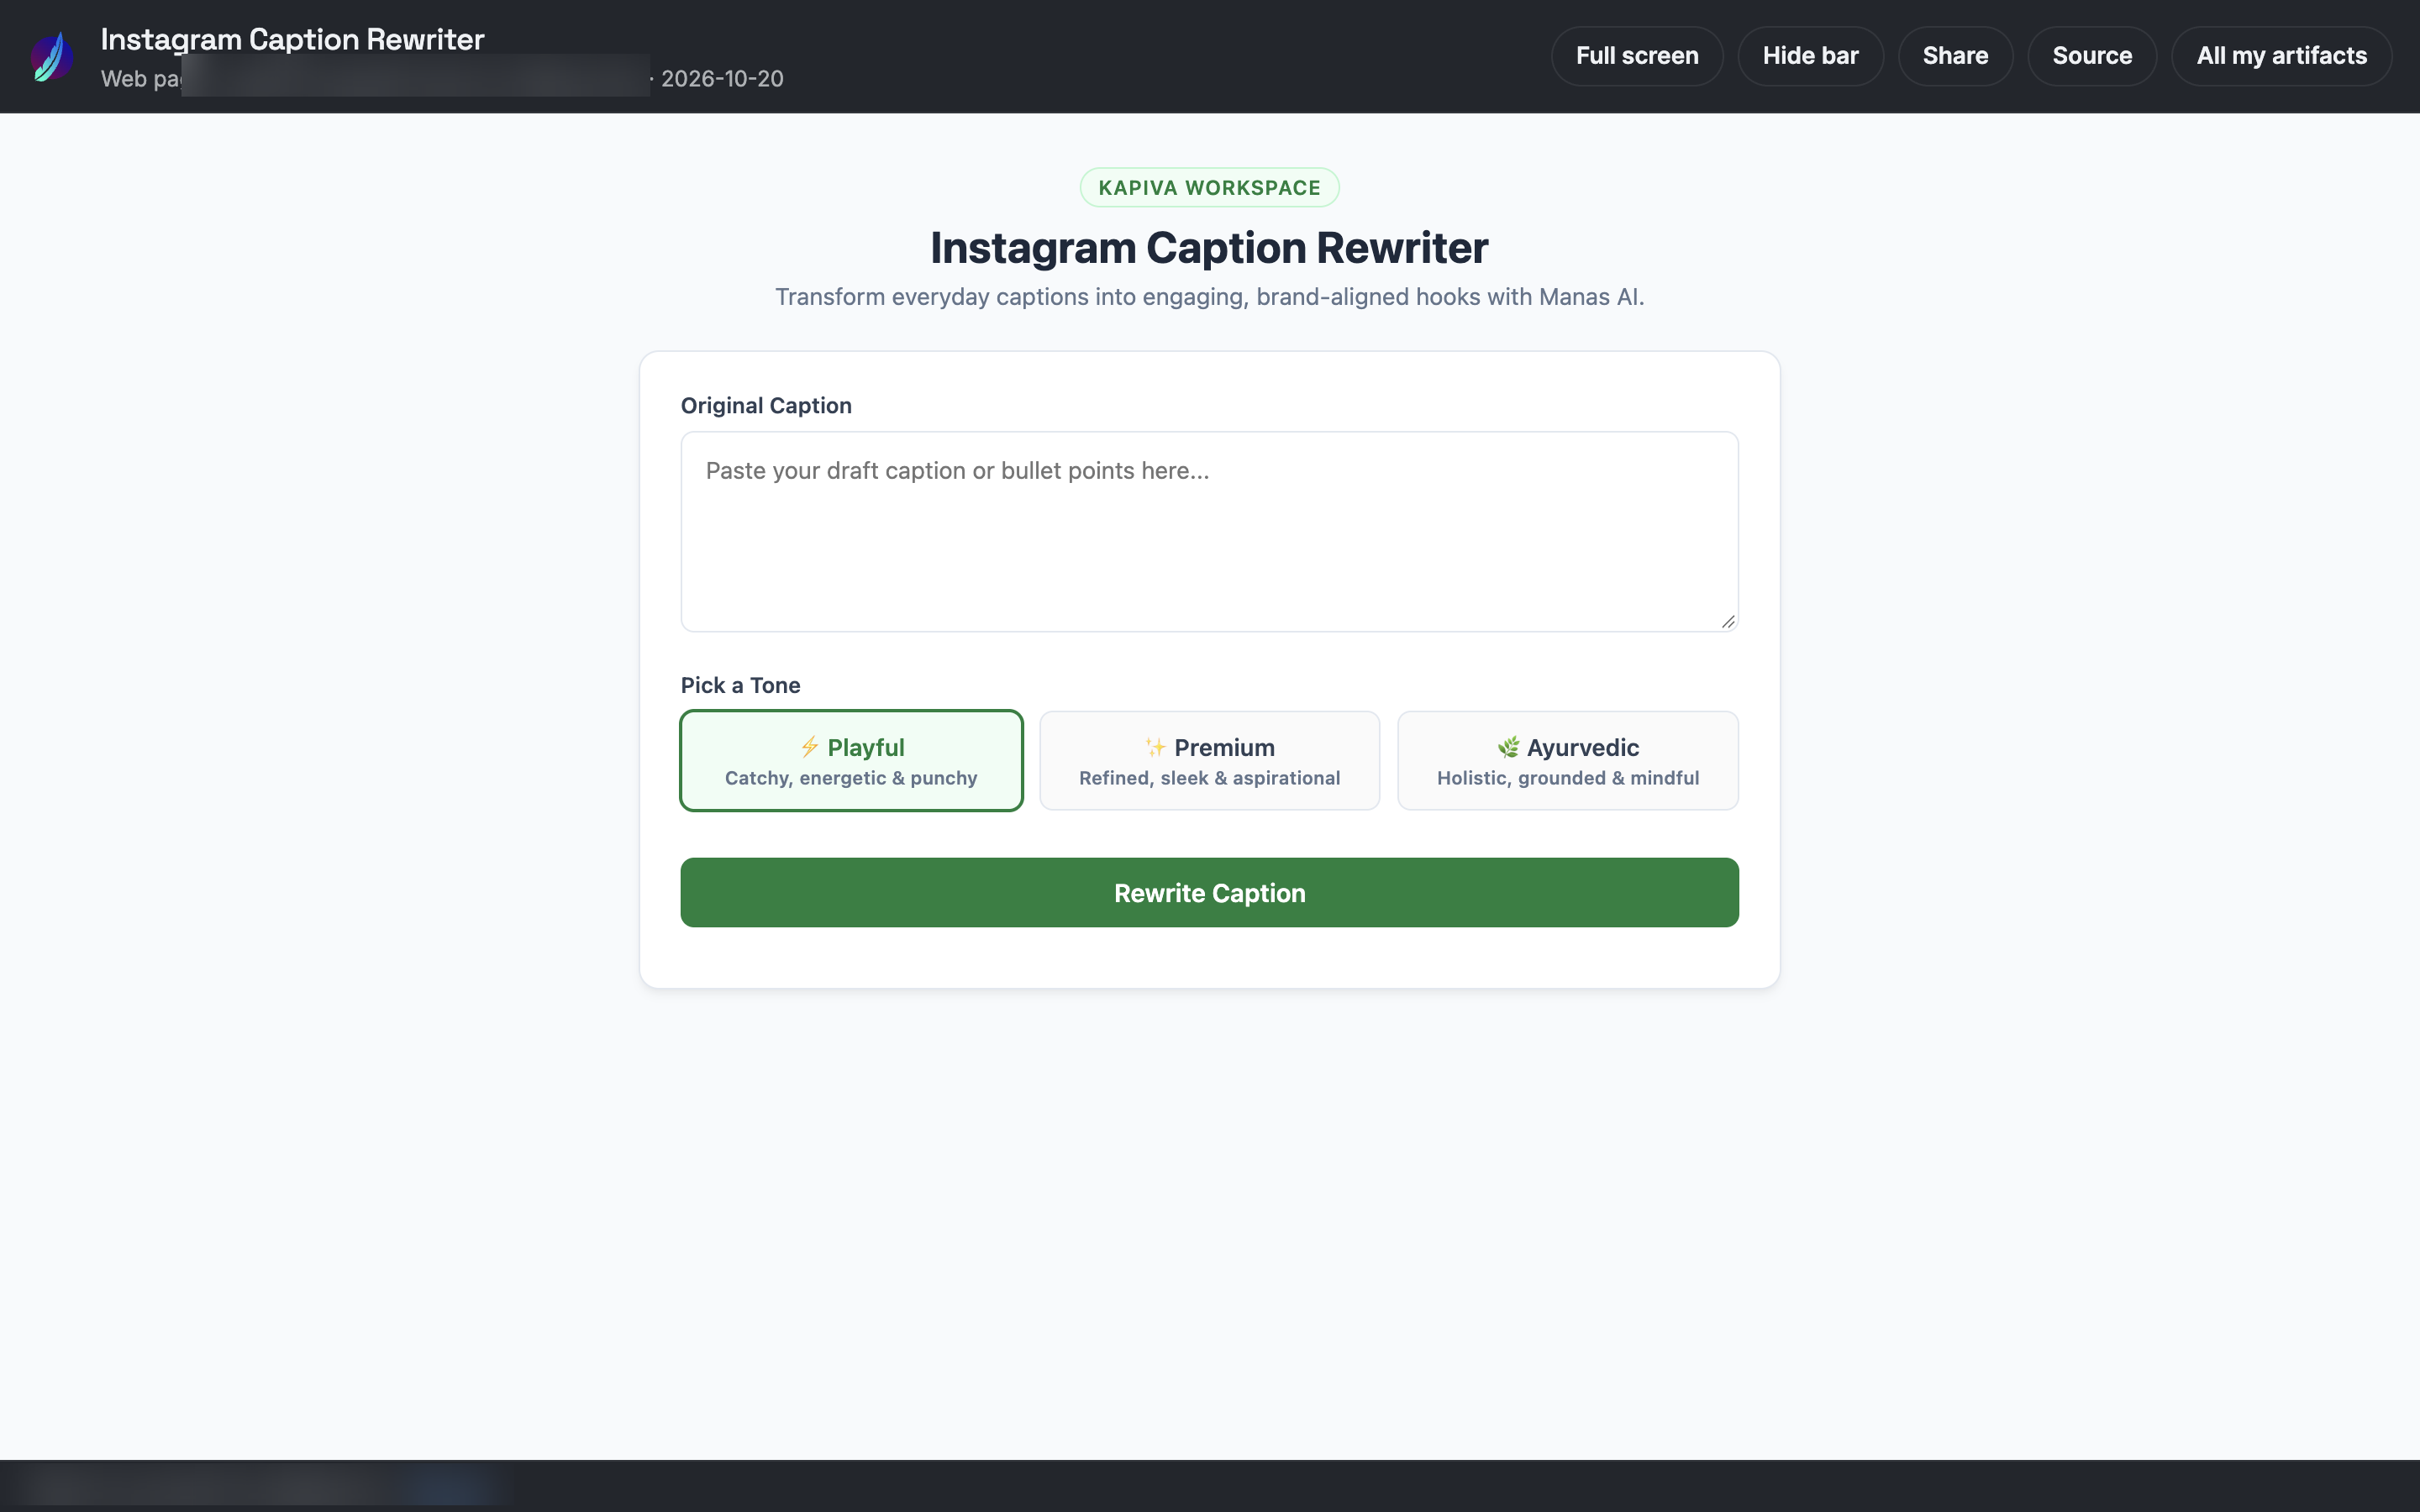Click the herb leaf Ayurvedic icon
2420x1512 pixels.
1508,747
